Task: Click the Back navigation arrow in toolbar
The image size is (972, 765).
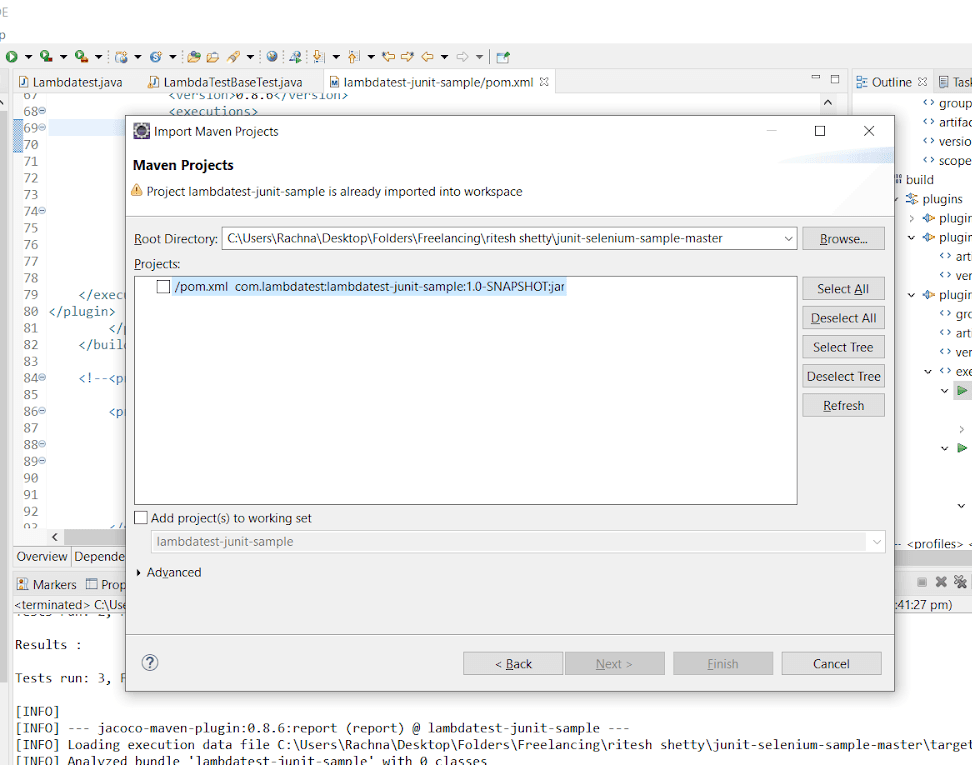Action: click(x=427, y=57)
